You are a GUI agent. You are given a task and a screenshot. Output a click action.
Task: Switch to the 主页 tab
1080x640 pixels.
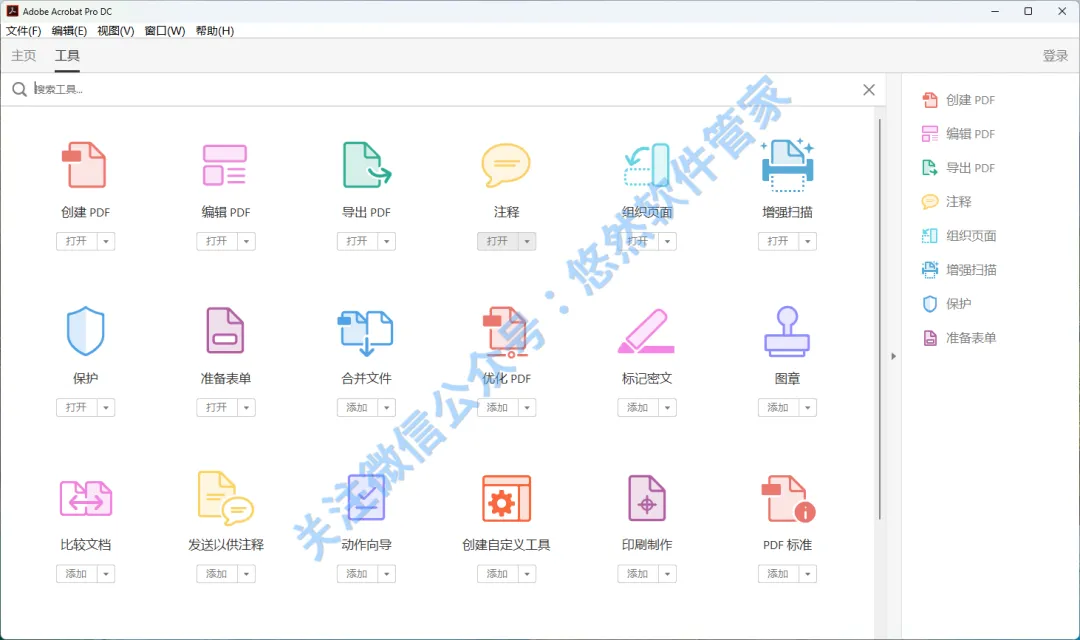(23, 55)
